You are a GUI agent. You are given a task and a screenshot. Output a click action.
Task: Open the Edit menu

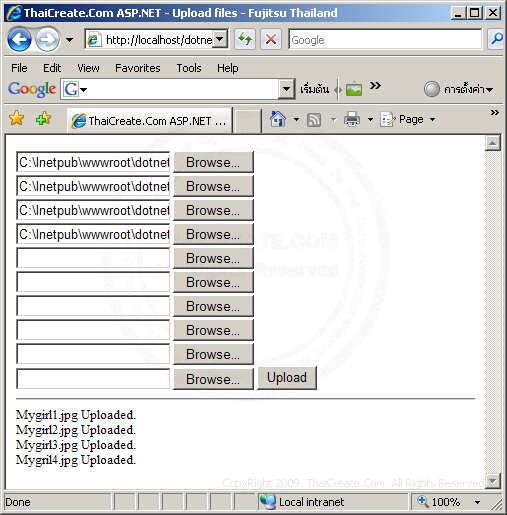(x=52, y=68)
